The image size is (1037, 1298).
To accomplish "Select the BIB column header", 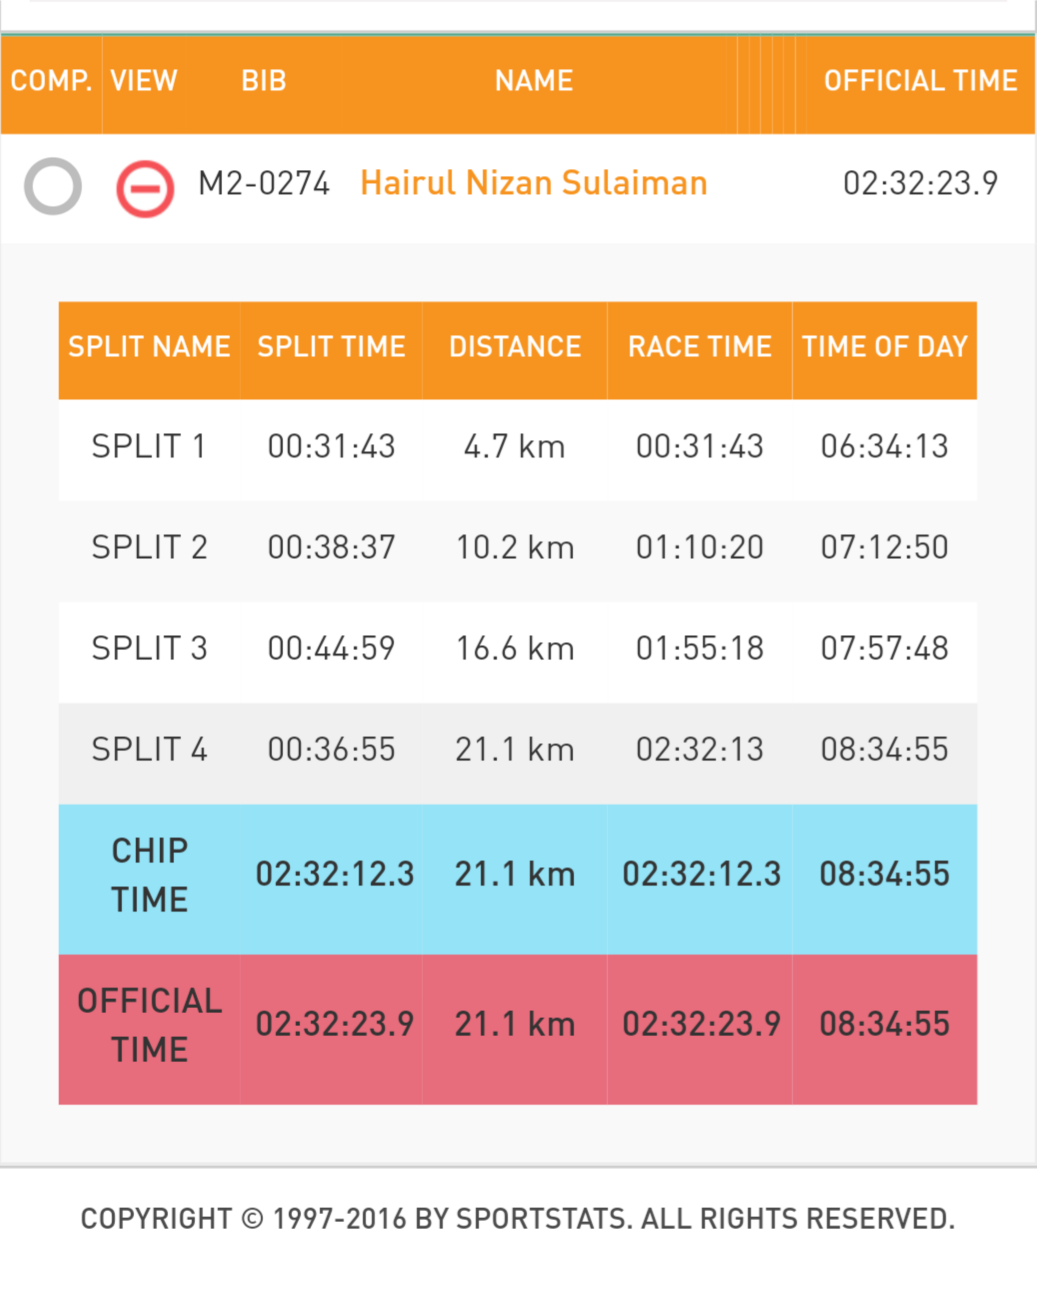I will 264,81.
